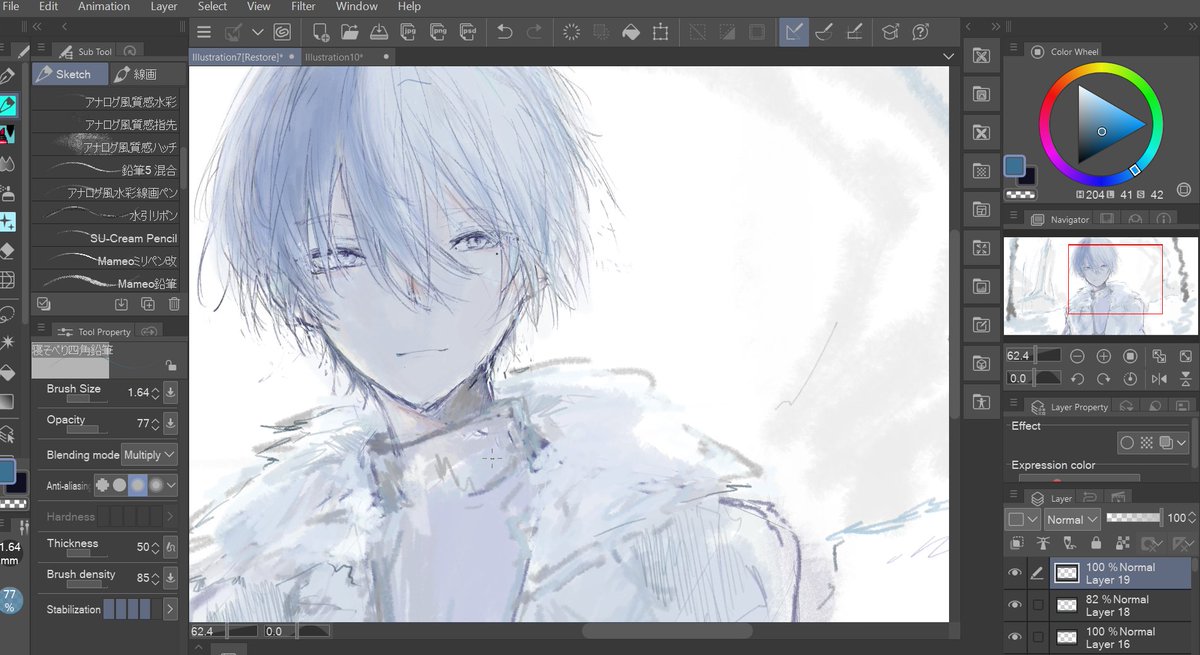
Task: Open the Brush Size dynamics button
Action: (170, 392)
